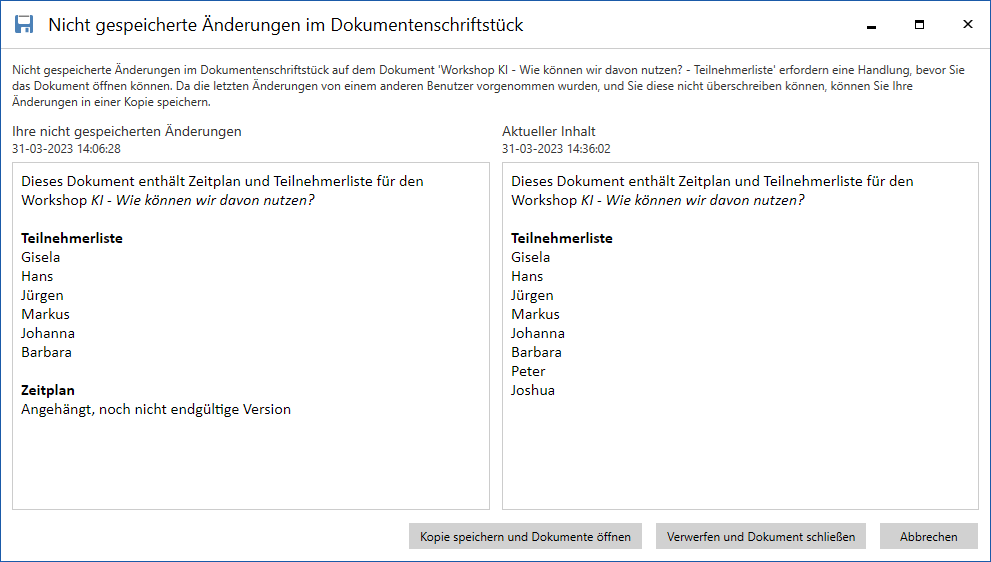Click 'Teilnehmerliste' heading in current content pane

(x=562, y=238)
